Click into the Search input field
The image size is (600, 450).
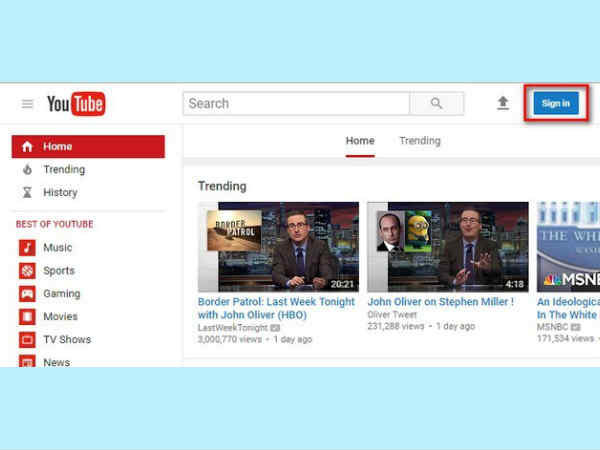297,103
